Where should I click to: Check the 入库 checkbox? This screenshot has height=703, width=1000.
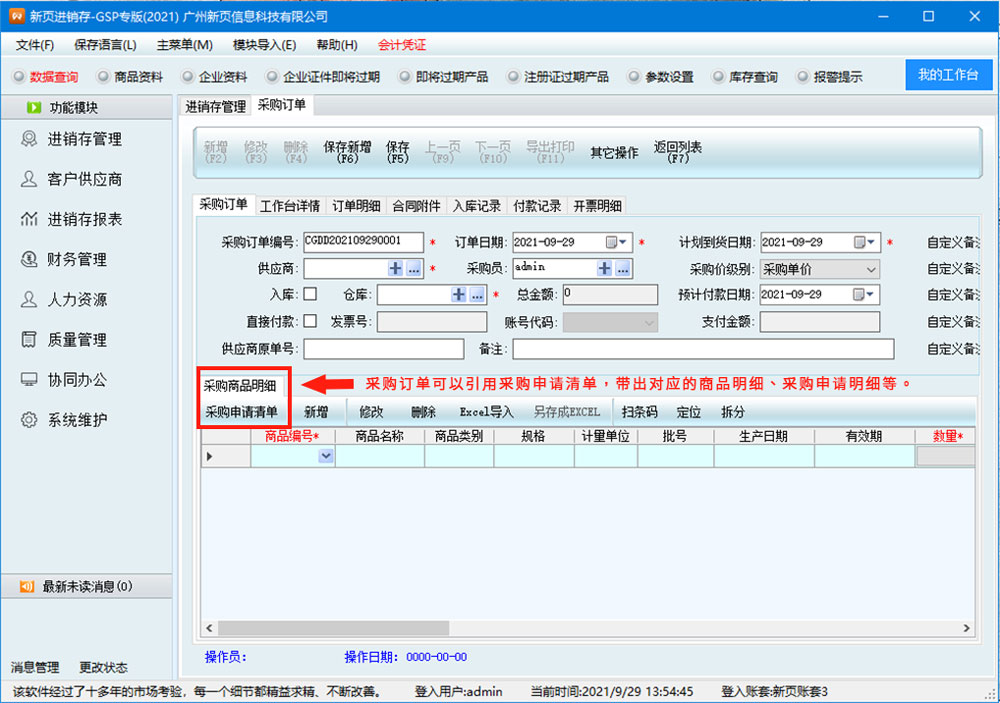click(310, 294)
